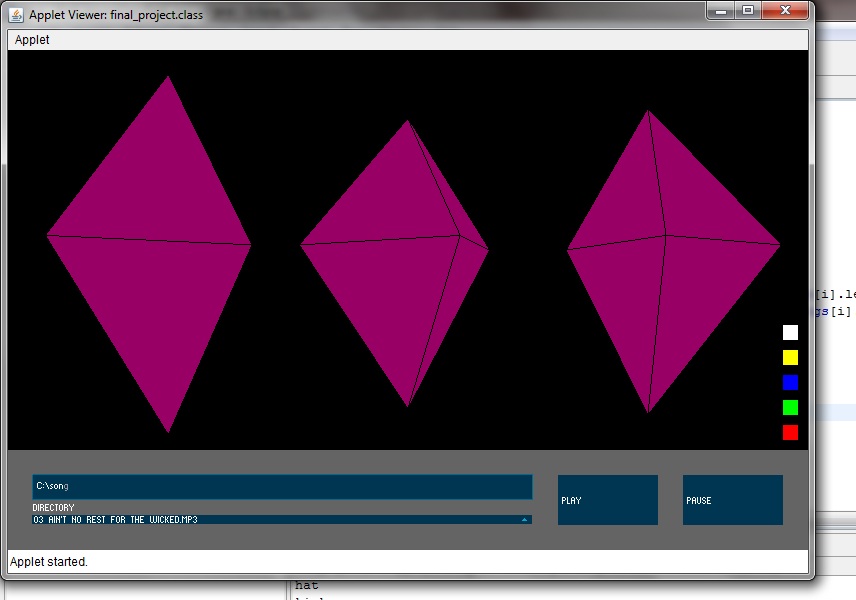Click the Java applet icon in title bar
This screenshot has width=856, height=600.
tap(16, 15)
